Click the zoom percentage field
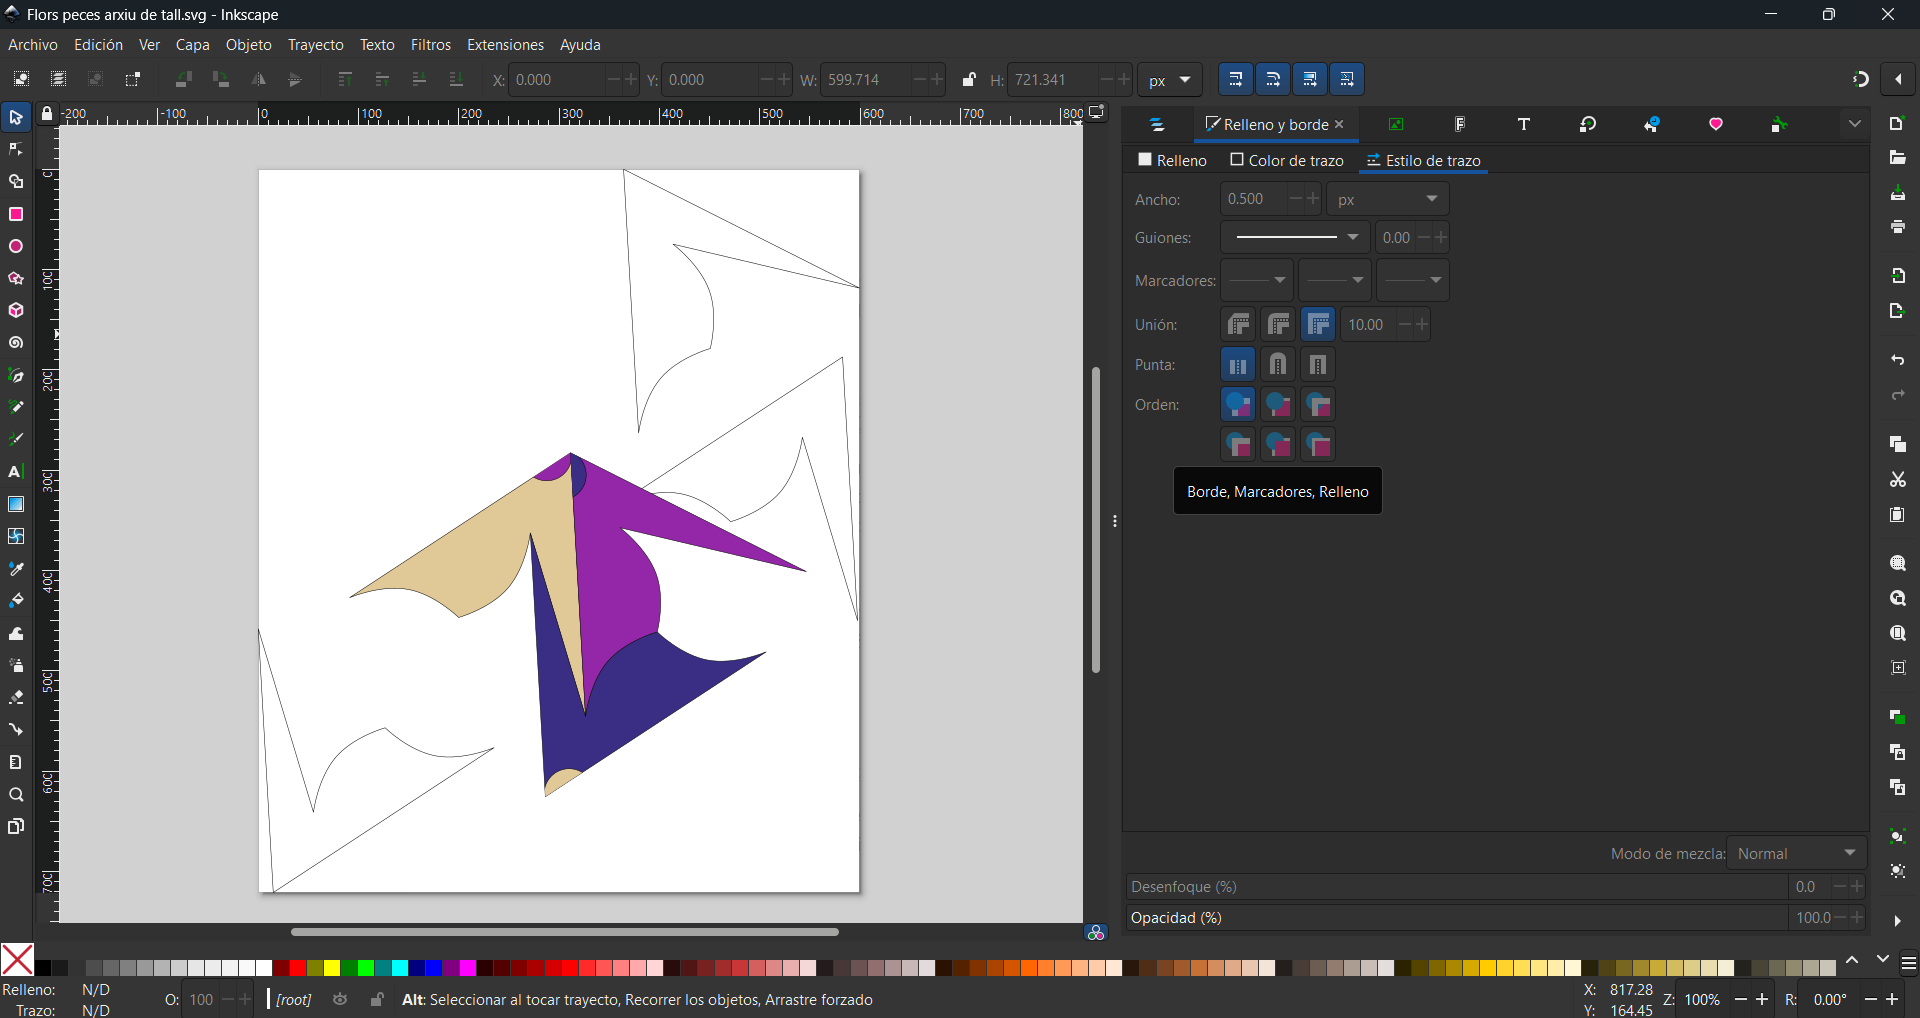 point(1704,1000)
